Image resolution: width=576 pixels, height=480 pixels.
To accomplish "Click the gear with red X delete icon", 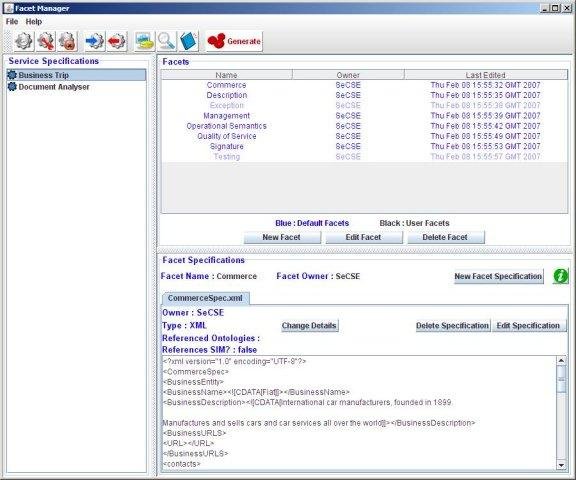I will click(x=68, y=41).
